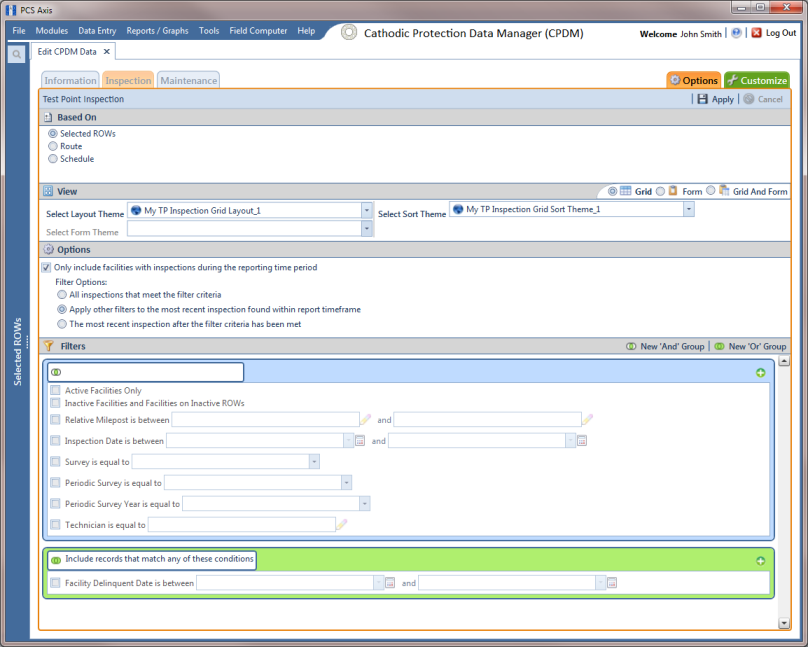
Task: Enable Facility Delinquent Date filter checkbox
Action: pyautogui.click(x=55, y=583)
